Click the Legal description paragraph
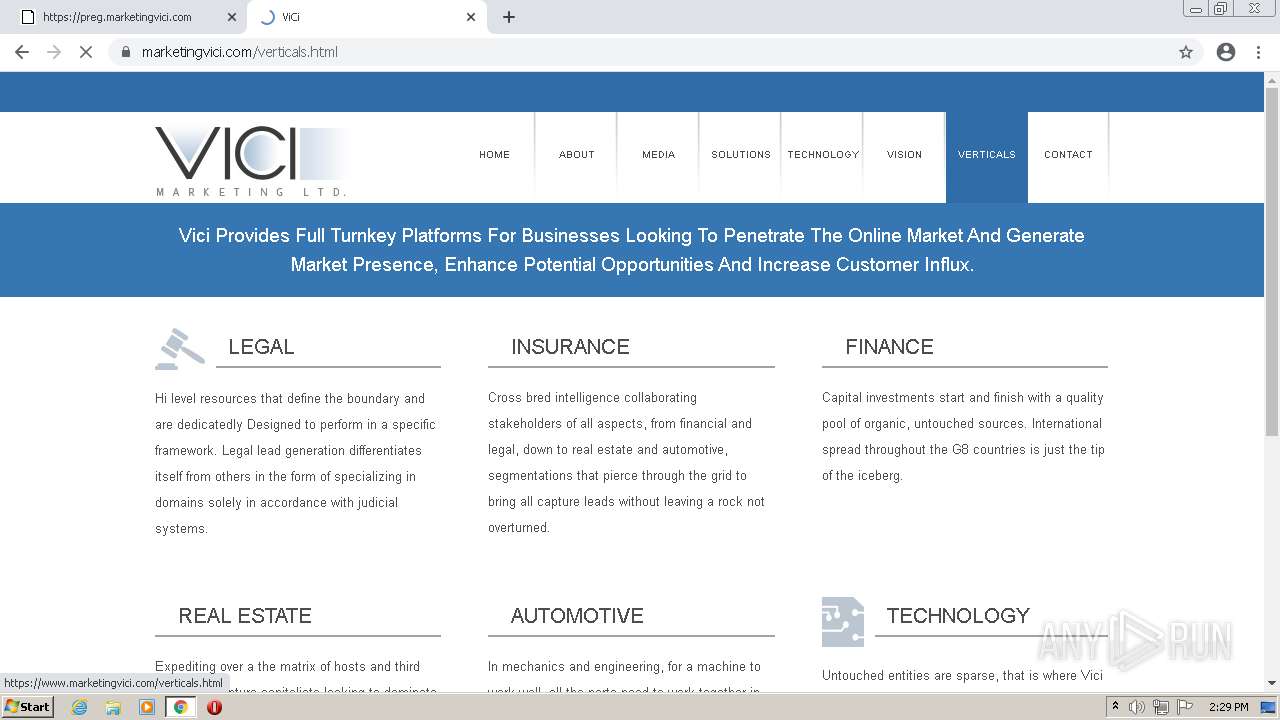This screenshot has height=720, width=1280. (x=295, y=463)
